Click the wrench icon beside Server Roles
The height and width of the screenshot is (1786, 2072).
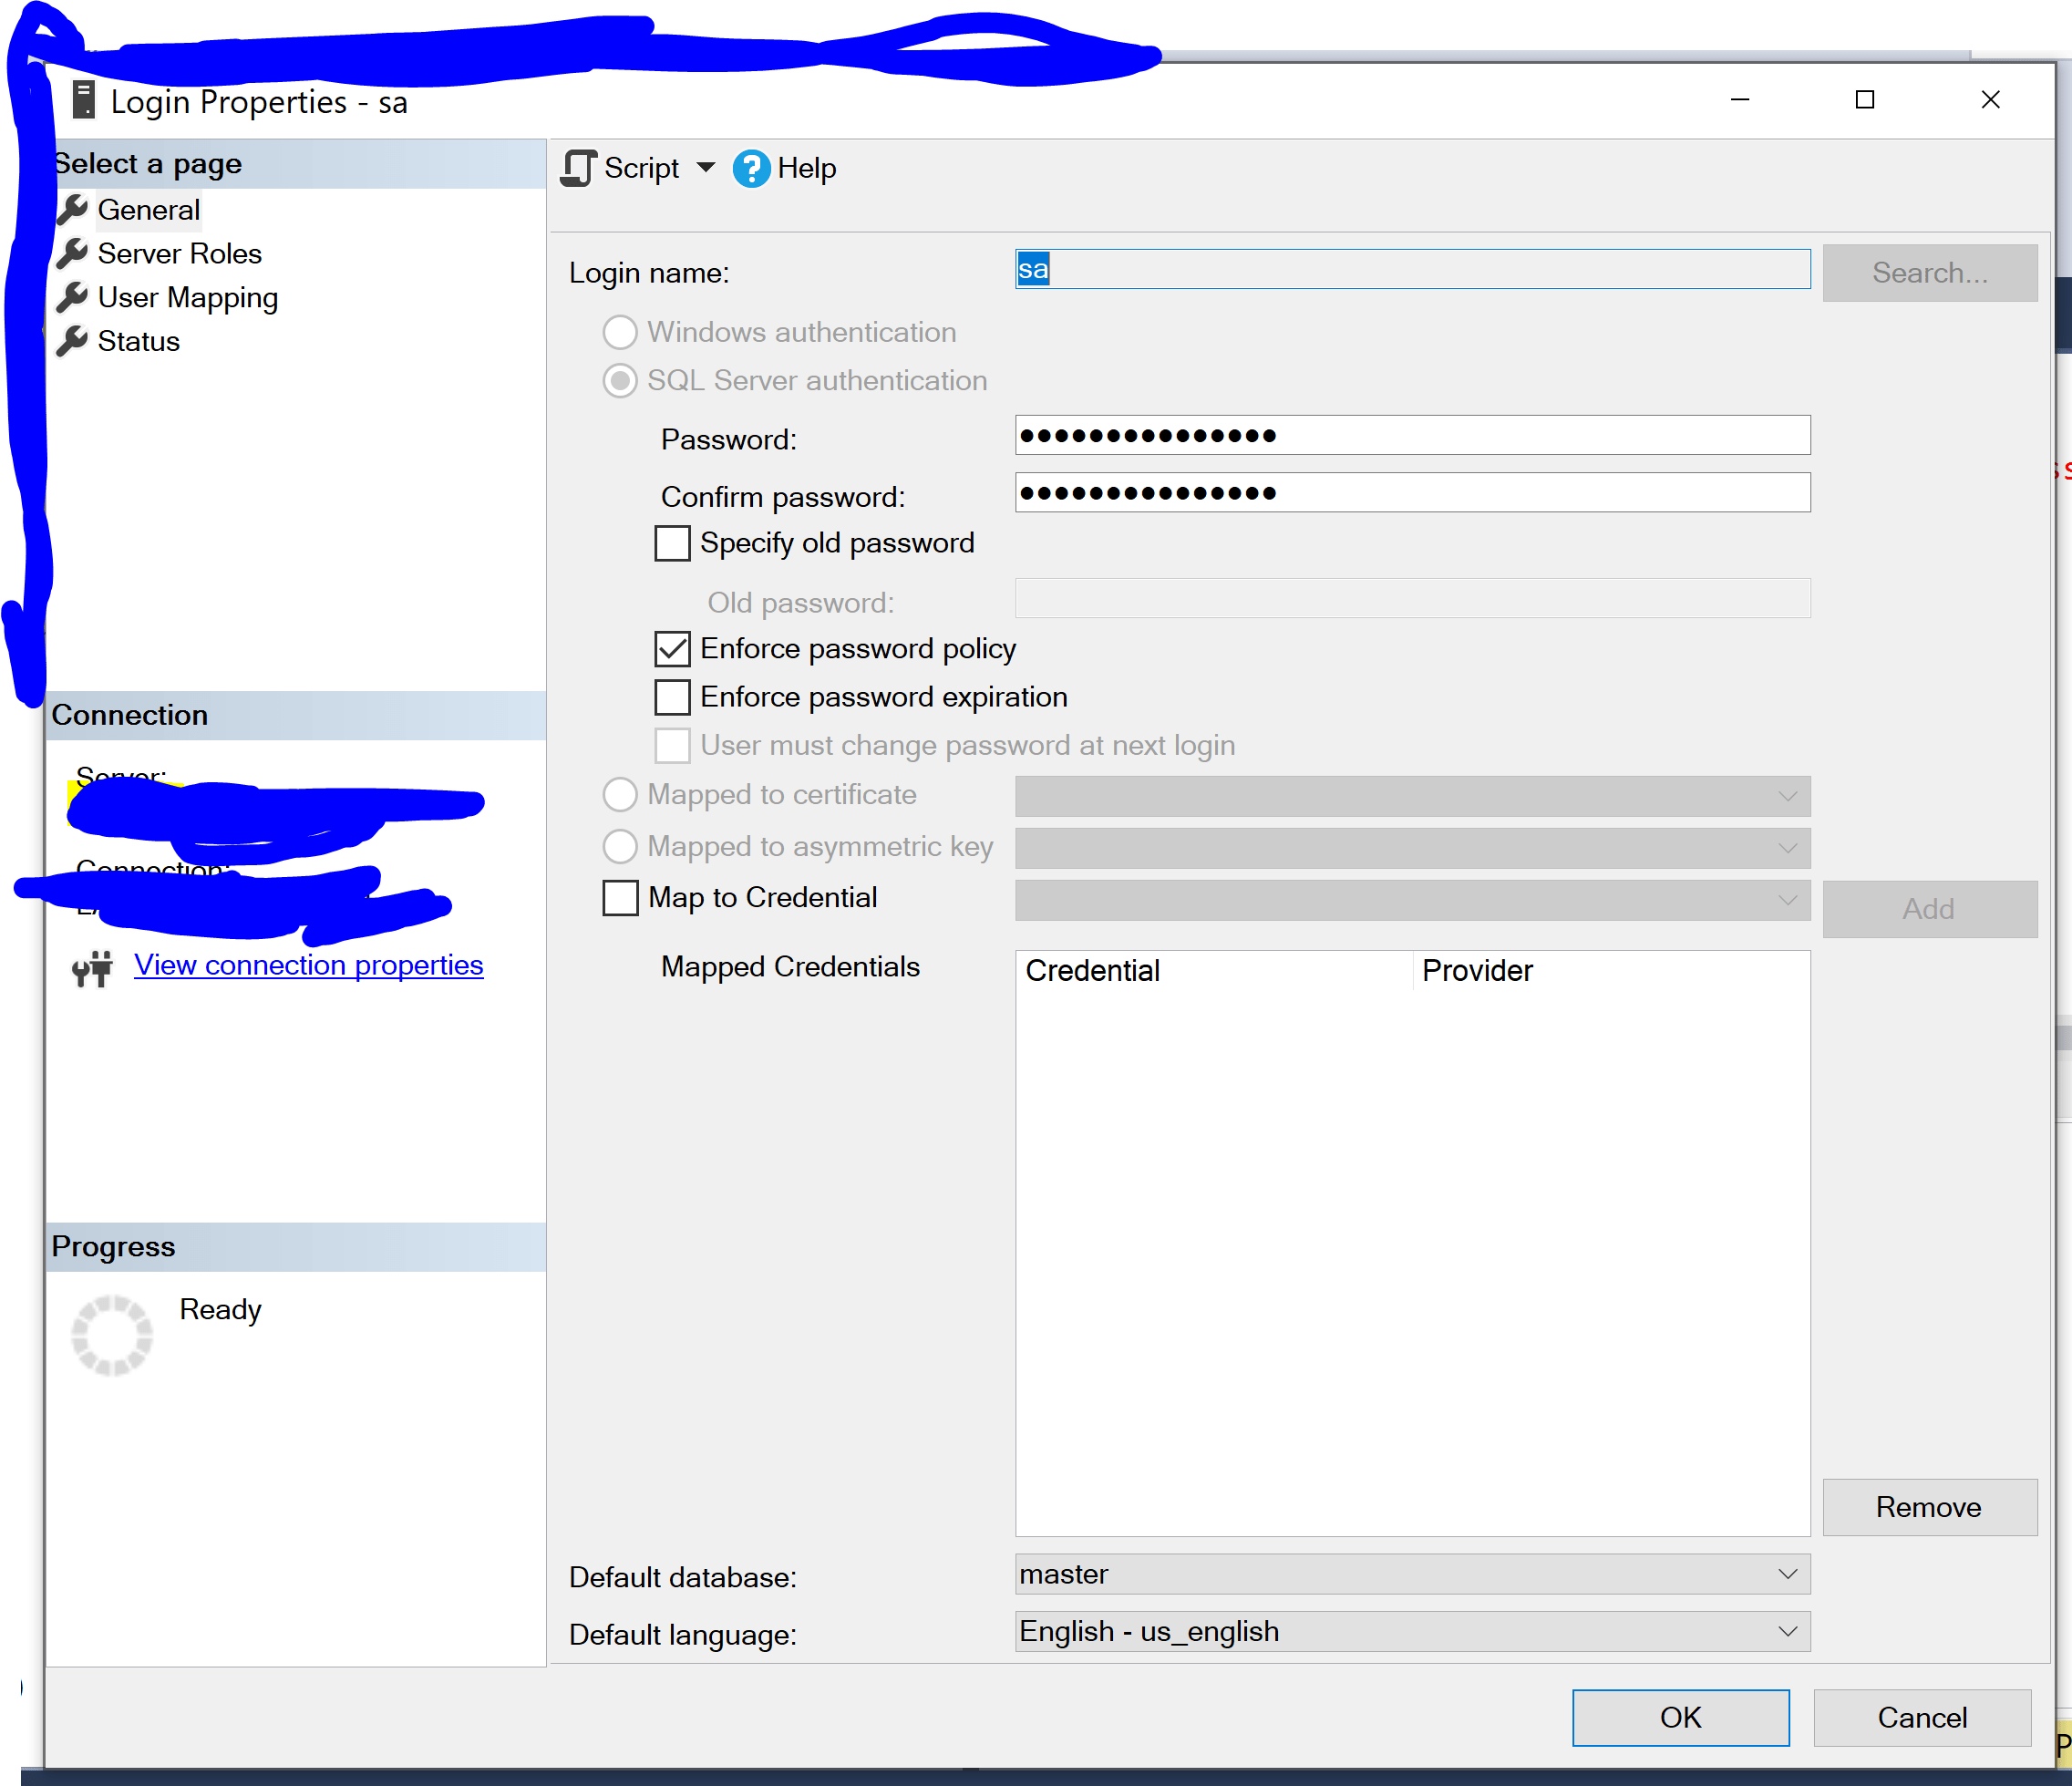coord(72,253)
